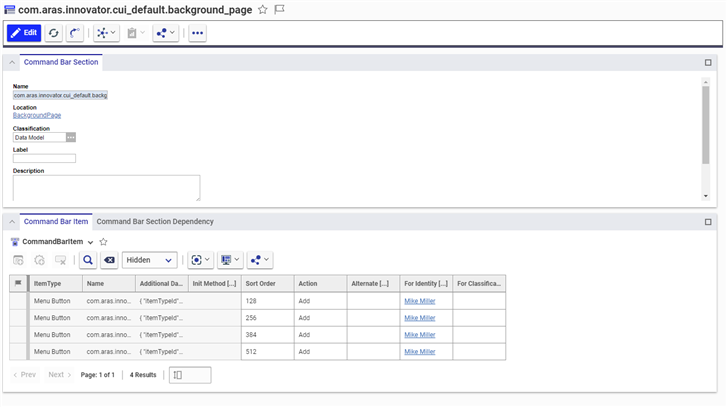This screenshot has width=727, height=407.
Task: Click the blue Edit button
Action: pyautogui.click(x=24, y=33)
